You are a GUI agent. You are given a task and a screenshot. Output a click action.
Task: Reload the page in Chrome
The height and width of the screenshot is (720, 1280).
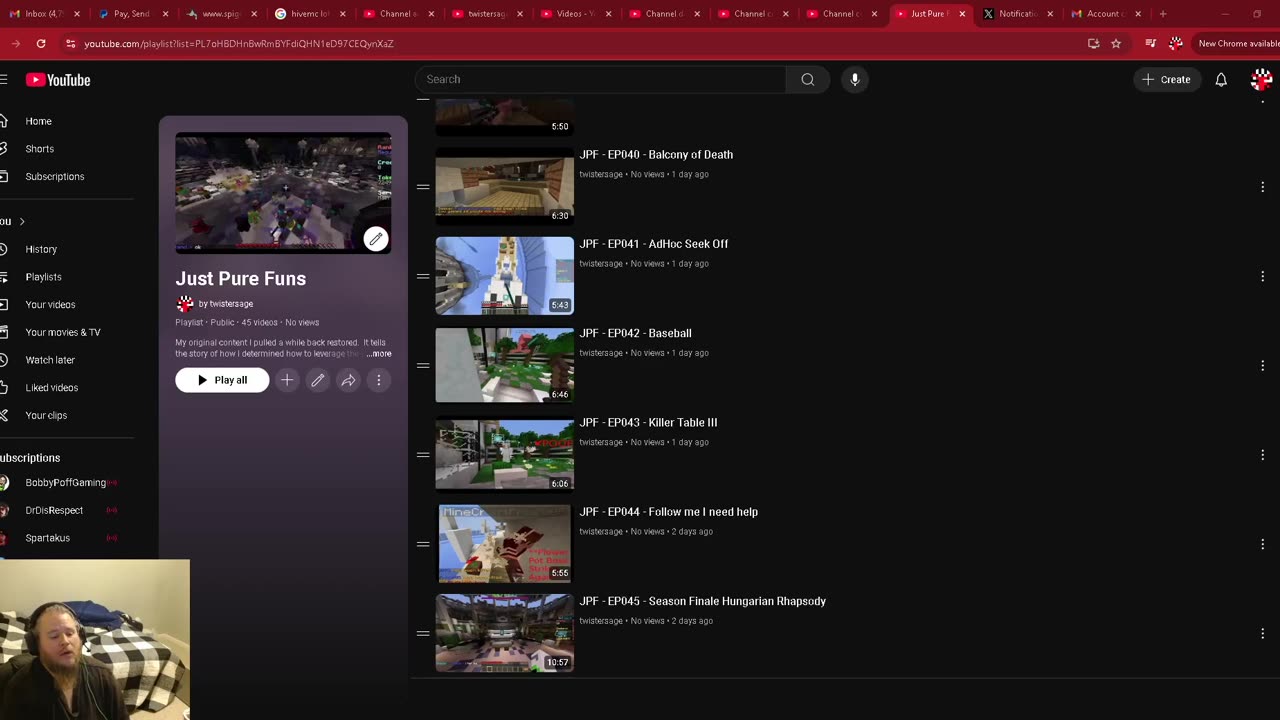[x=41, y=44]
